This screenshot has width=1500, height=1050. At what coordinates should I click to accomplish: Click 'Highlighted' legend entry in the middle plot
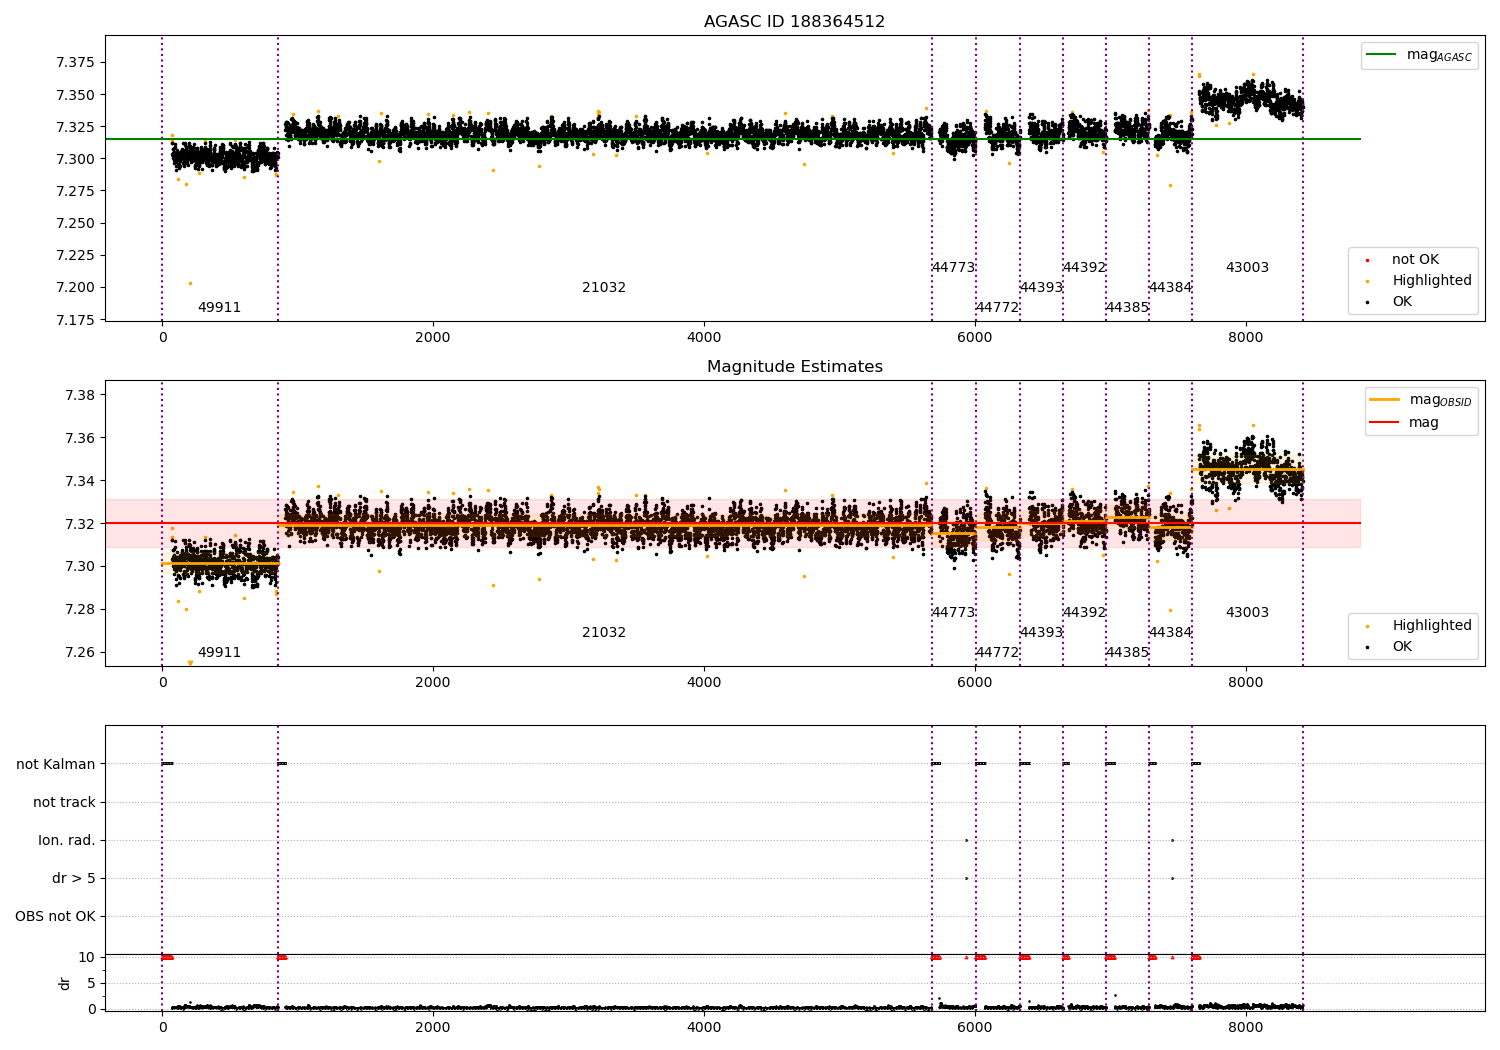(1419, 626)
